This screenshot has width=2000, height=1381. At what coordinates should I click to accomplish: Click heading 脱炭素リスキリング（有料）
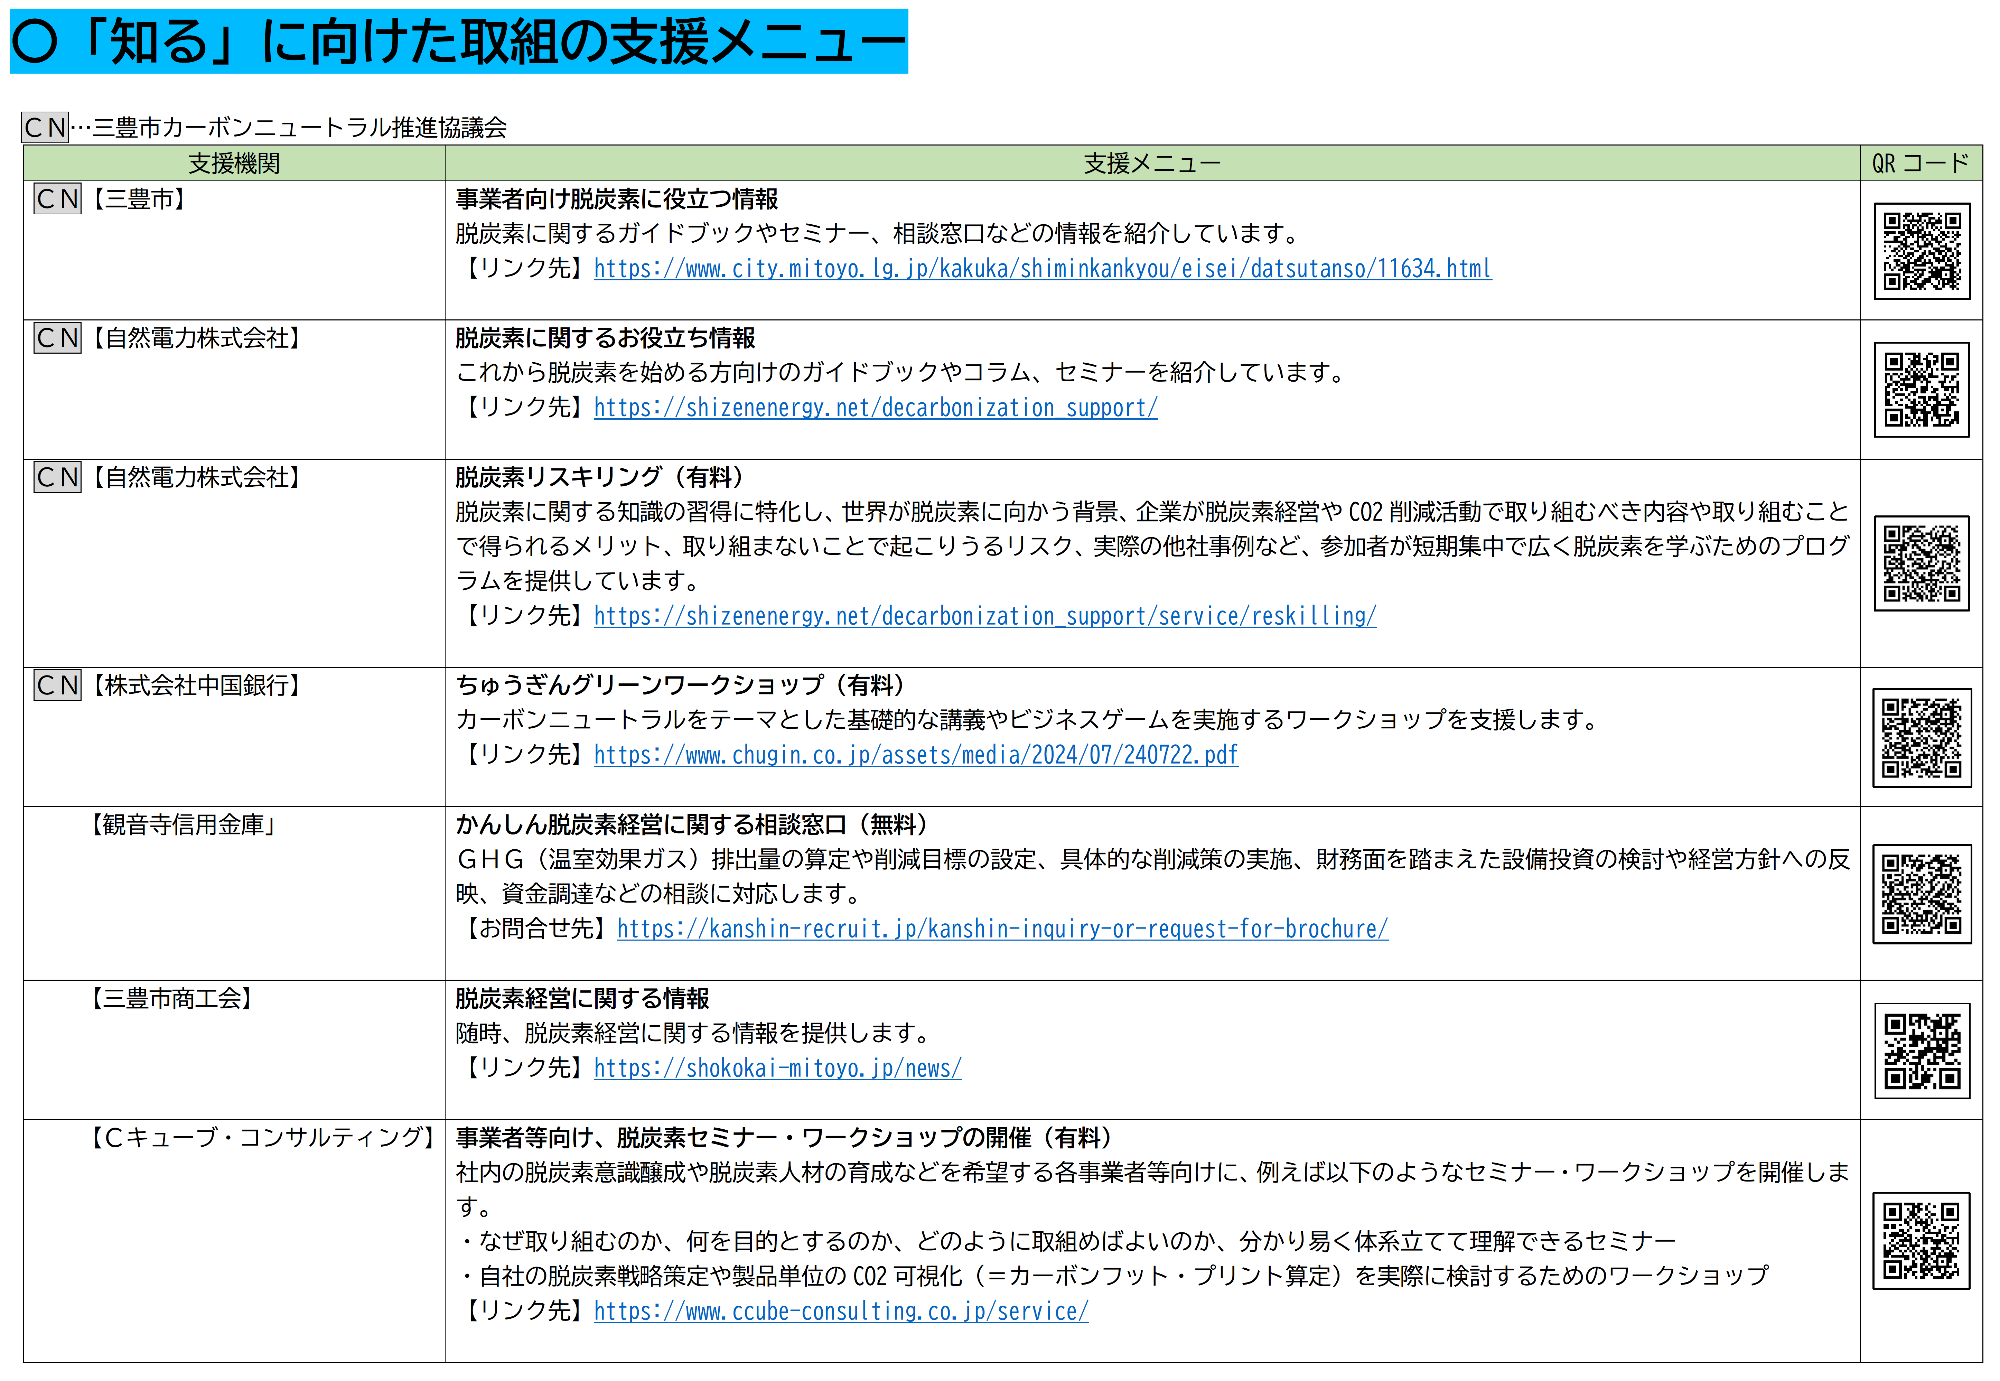[604, 477]
